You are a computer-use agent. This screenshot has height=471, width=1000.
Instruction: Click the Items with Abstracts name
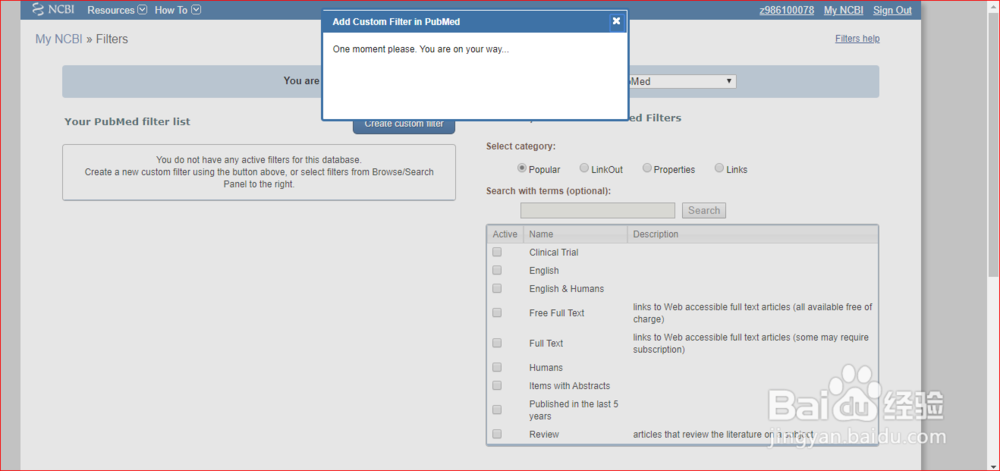[x=570, y=386]
